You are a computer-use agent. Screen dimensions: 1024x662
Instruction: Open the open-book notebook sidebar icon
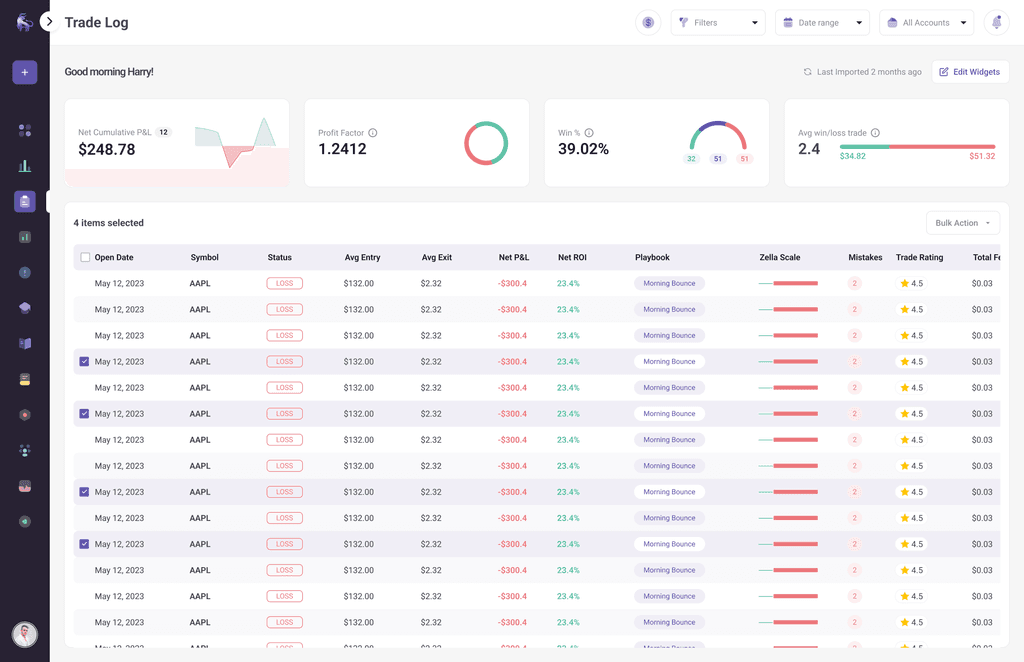click(x=25, y=343)
